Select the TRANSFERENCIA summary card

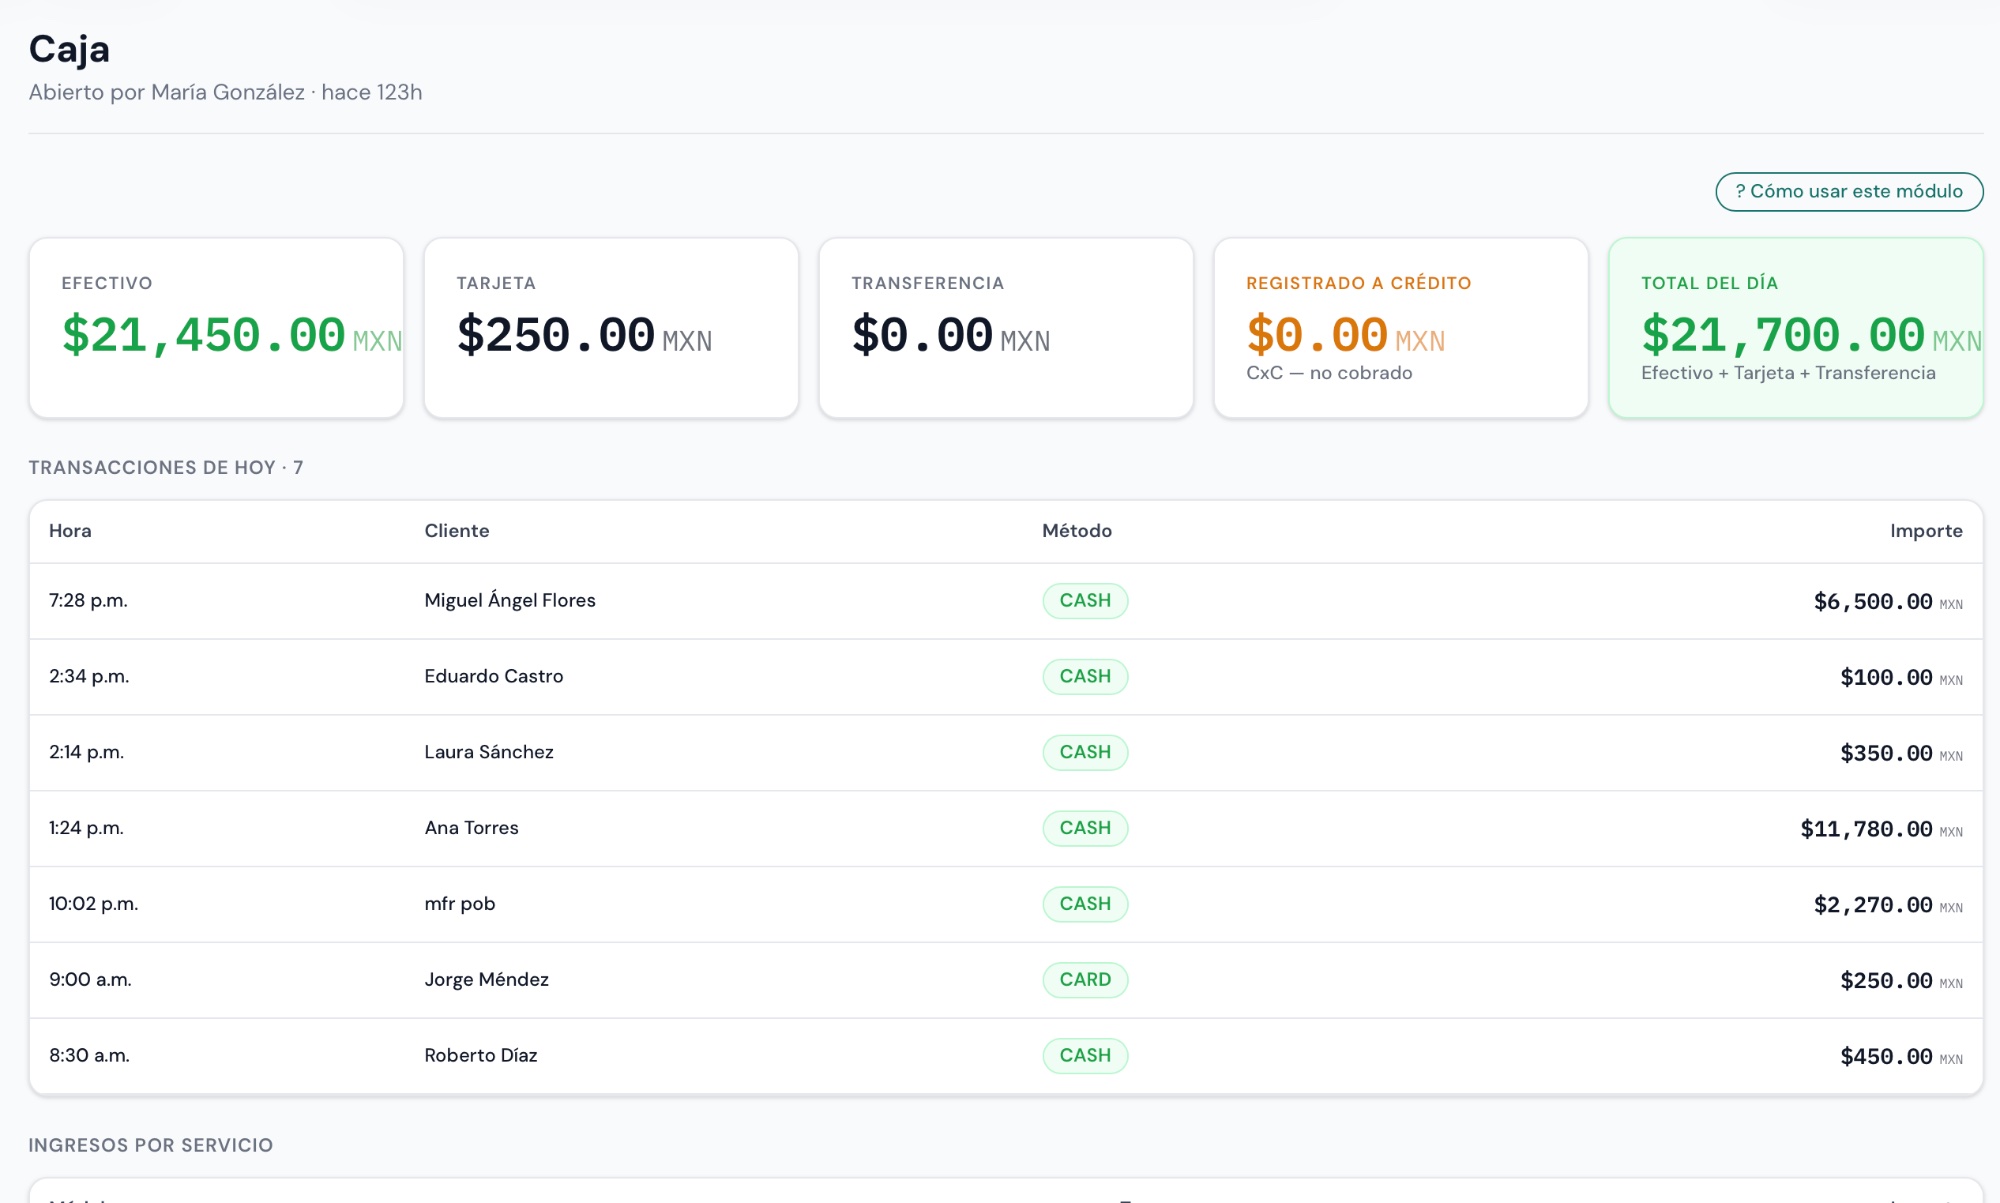(1006, 327)
